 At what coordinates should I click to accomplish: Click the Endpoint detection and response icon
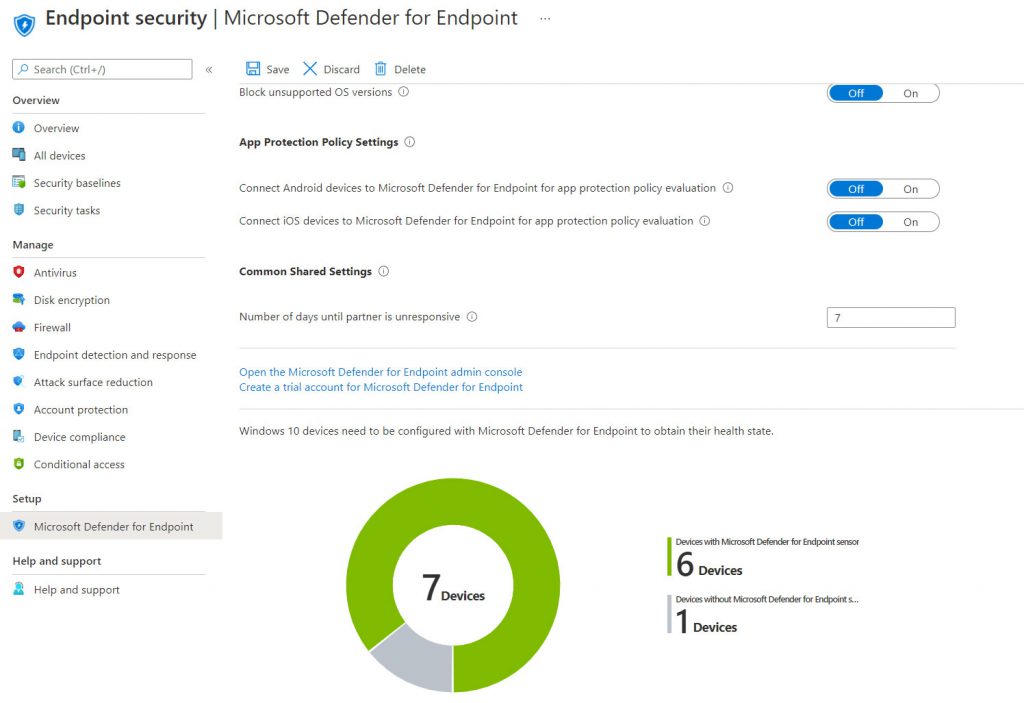(x=19, y=354)
